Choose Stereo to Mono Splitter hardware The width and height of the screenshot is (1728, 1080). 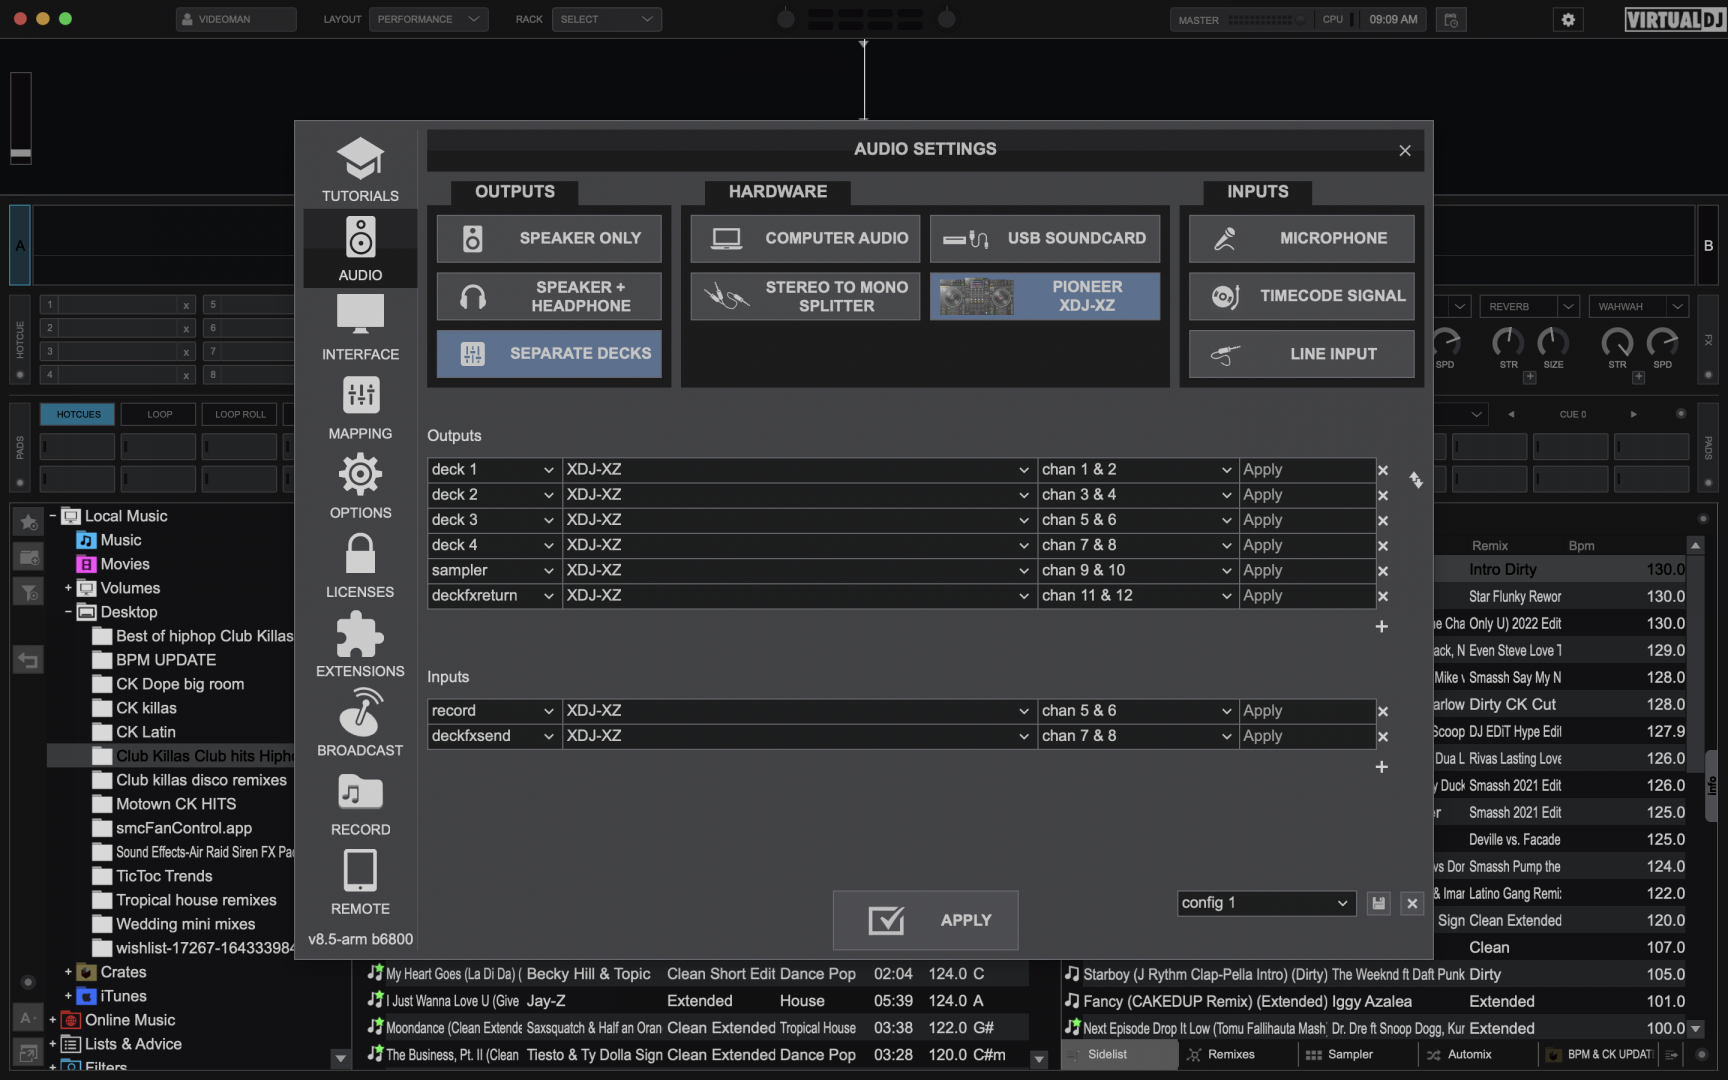[805, 296]
